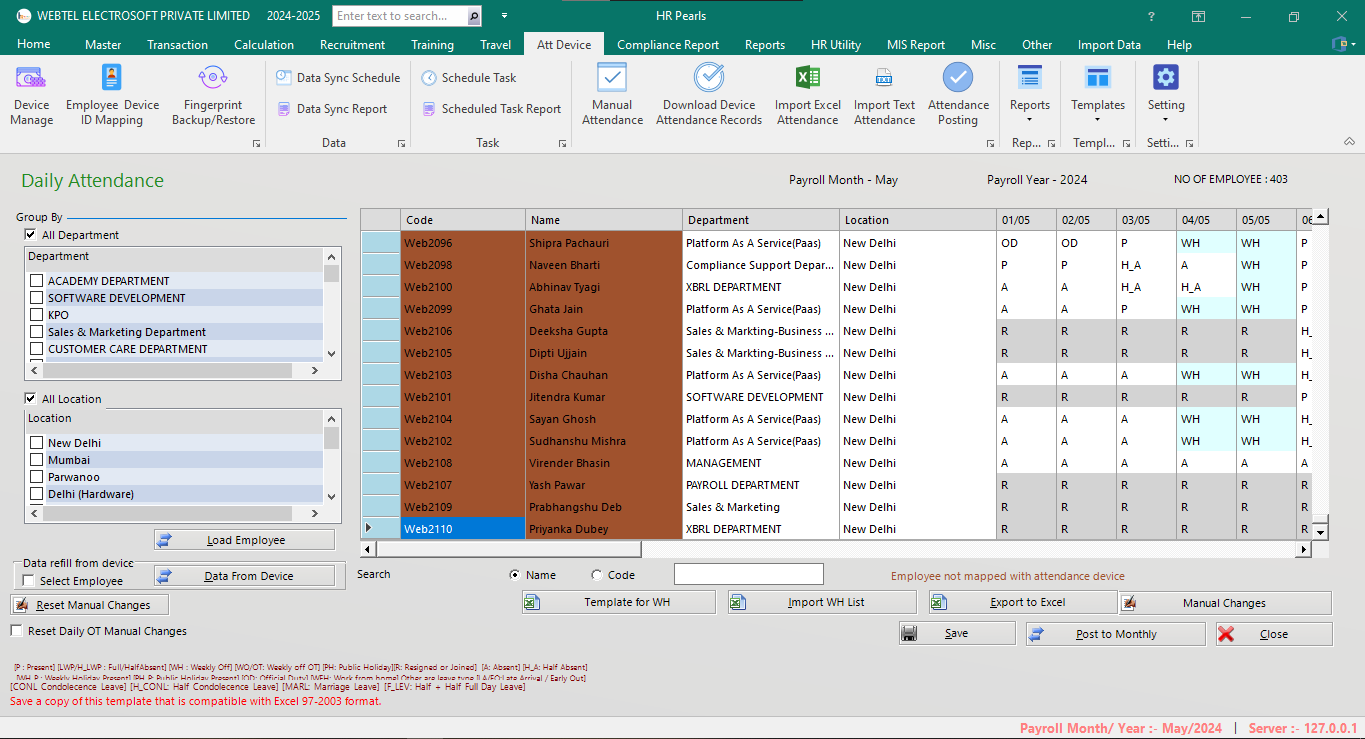This screenshot has width=1365, height=739.
Task: Click inside the employee search field
Action: click(748, 573)
